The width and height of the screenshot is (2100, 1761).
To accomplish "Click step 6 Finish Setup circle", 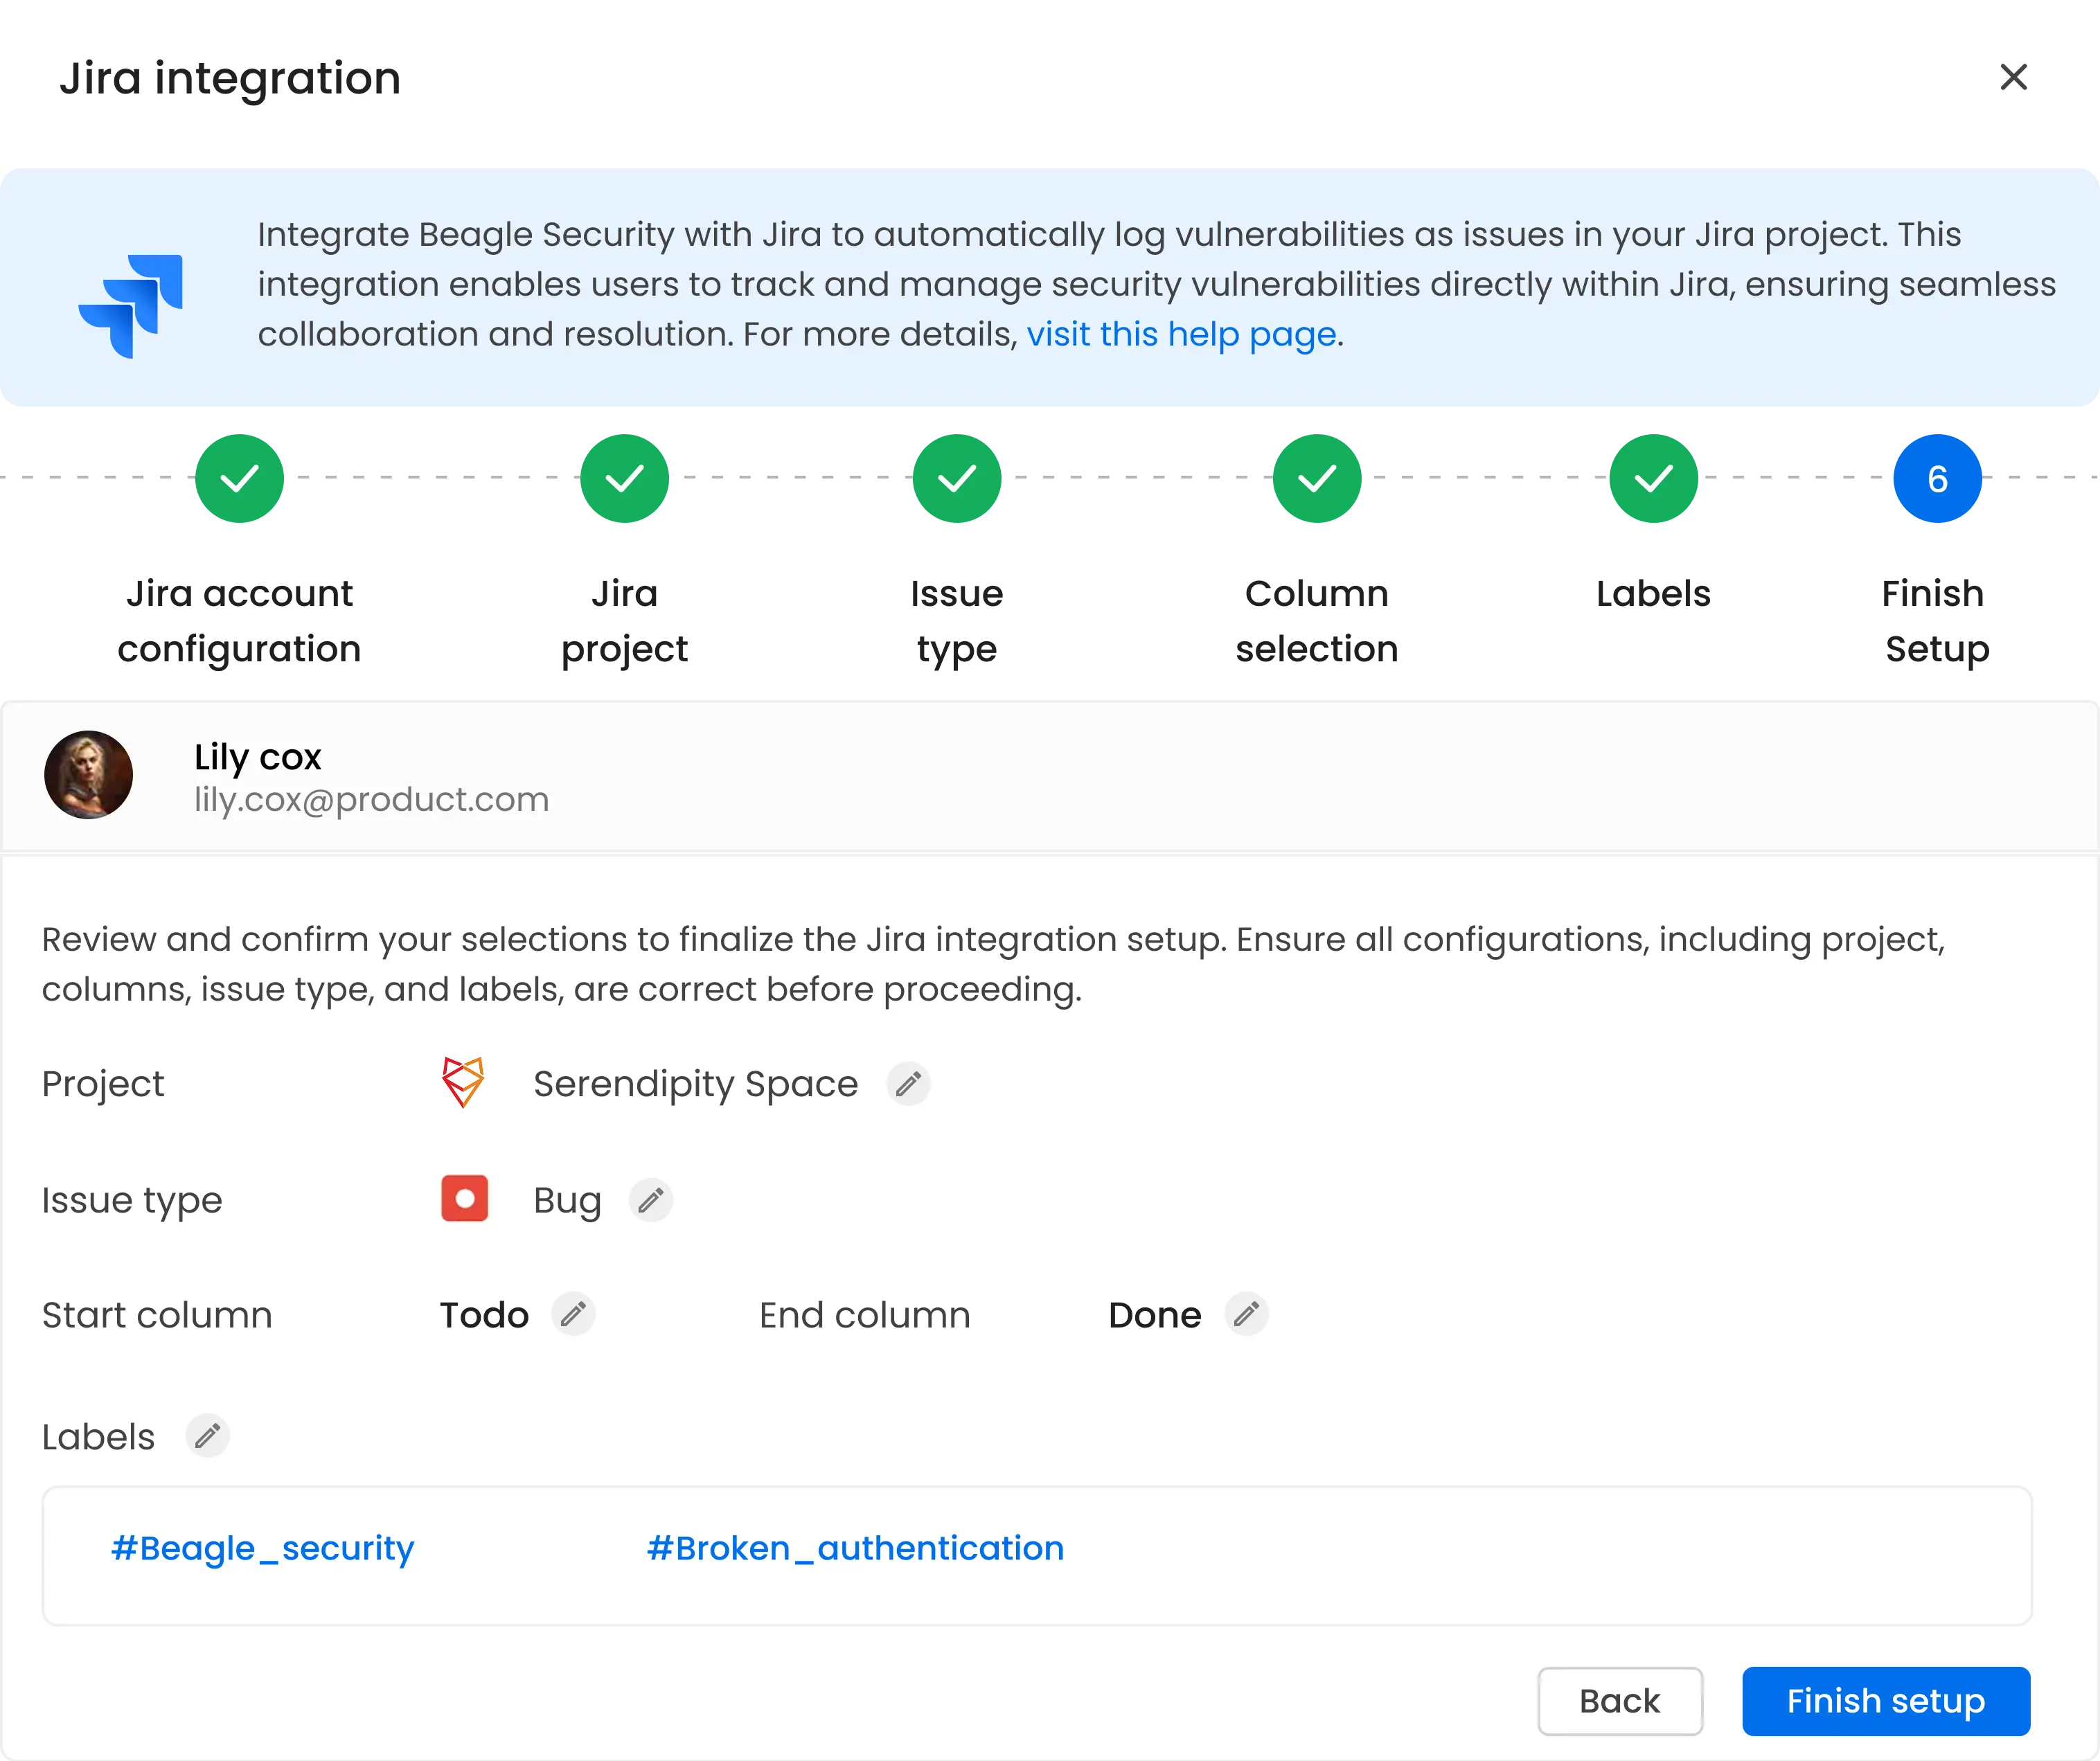I will click(x=1937, y=479).
